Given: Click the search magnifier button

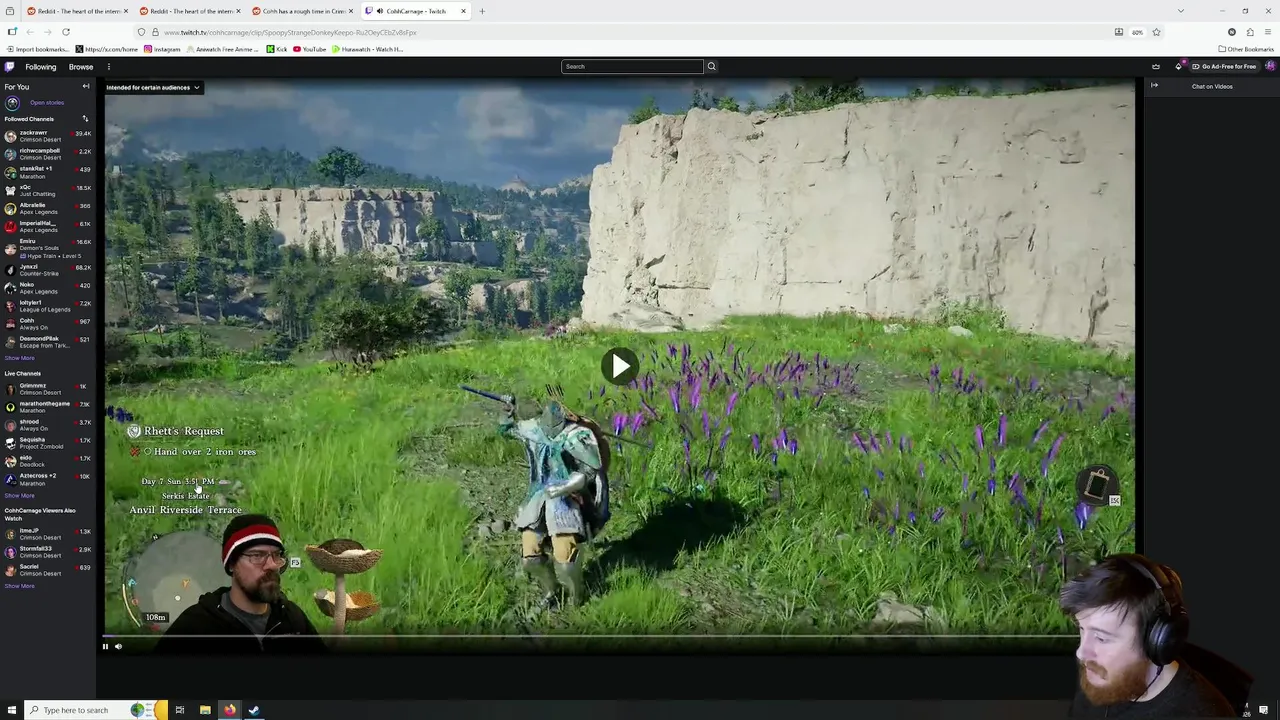Looking at the screenshot, I should [x=711, y=67].
